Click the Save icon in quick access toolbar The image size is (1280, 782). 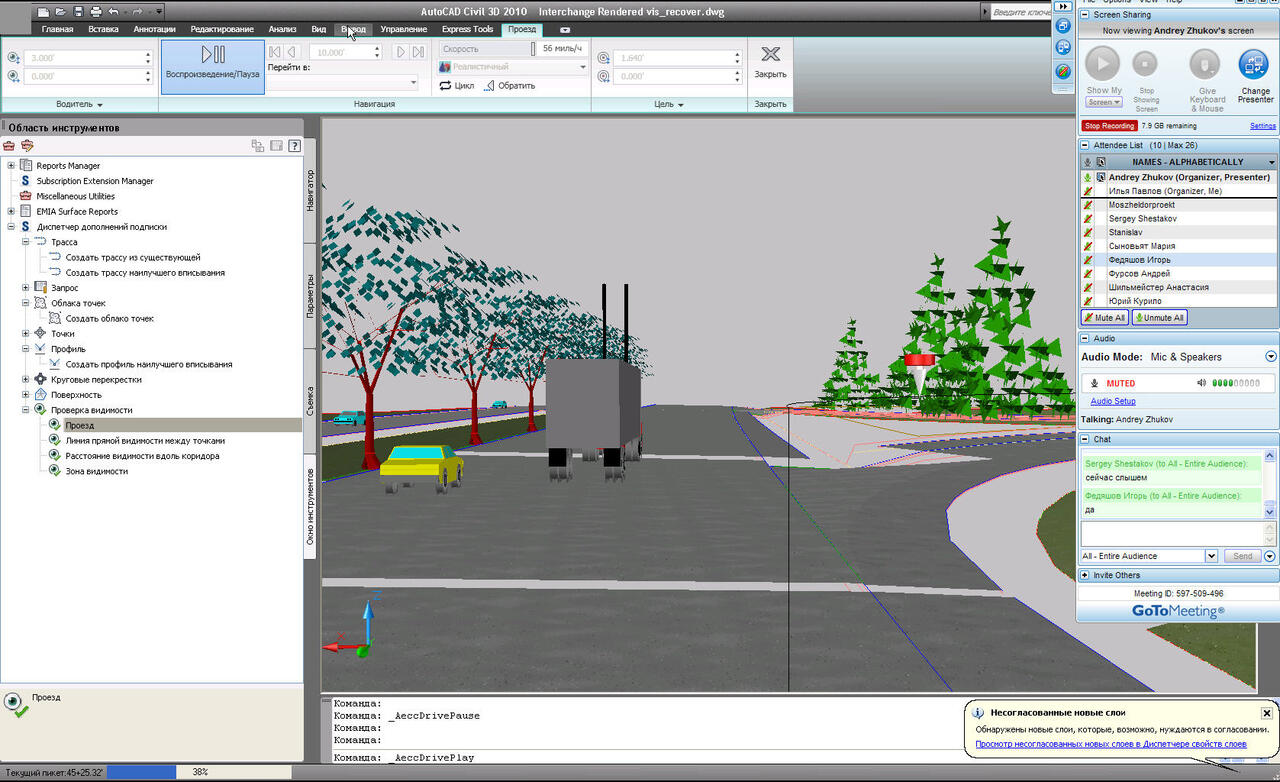[77, 12]
